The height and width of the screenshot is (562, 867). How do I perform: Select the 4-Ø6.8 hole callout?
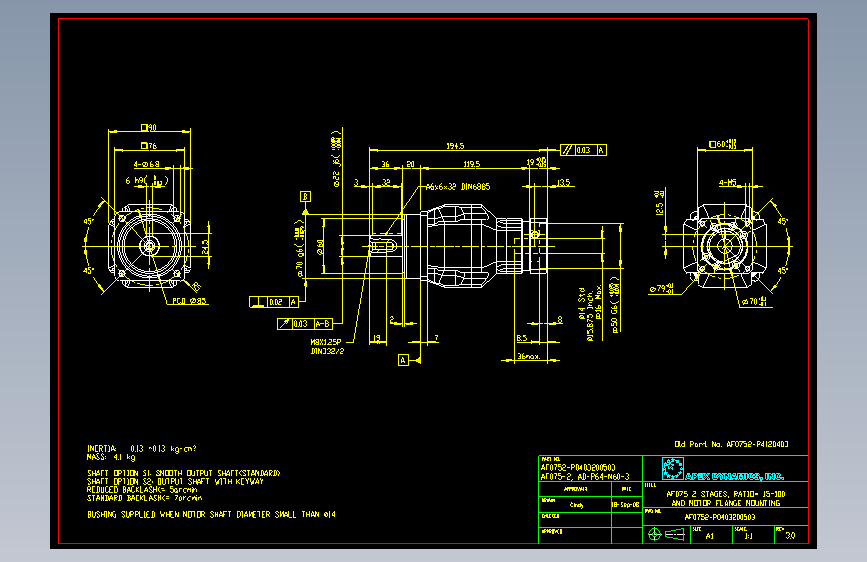pos(147,164)
